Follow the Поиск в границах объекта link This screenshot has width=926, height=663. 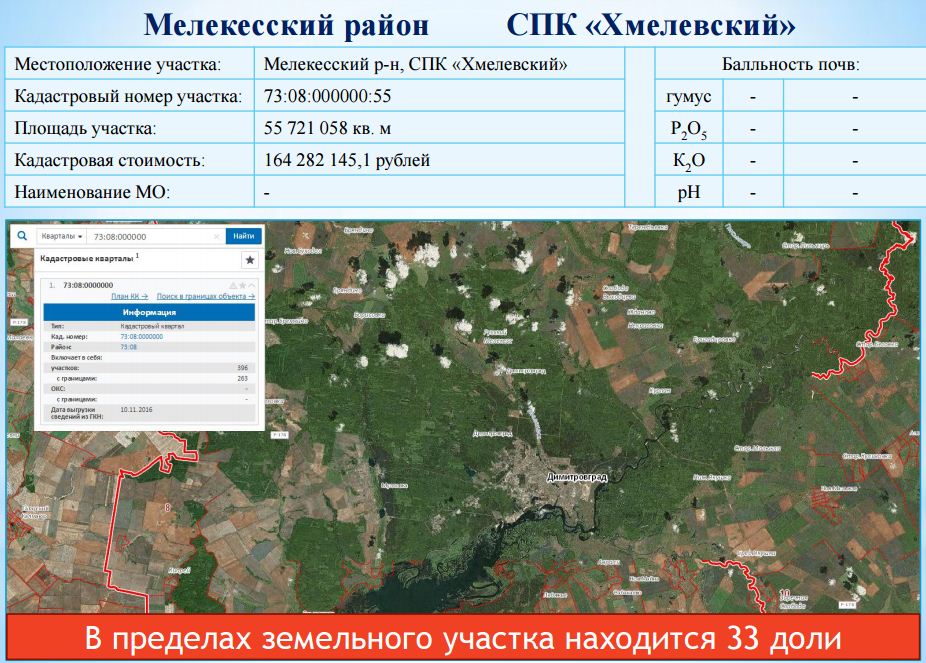tap(205, 297)
